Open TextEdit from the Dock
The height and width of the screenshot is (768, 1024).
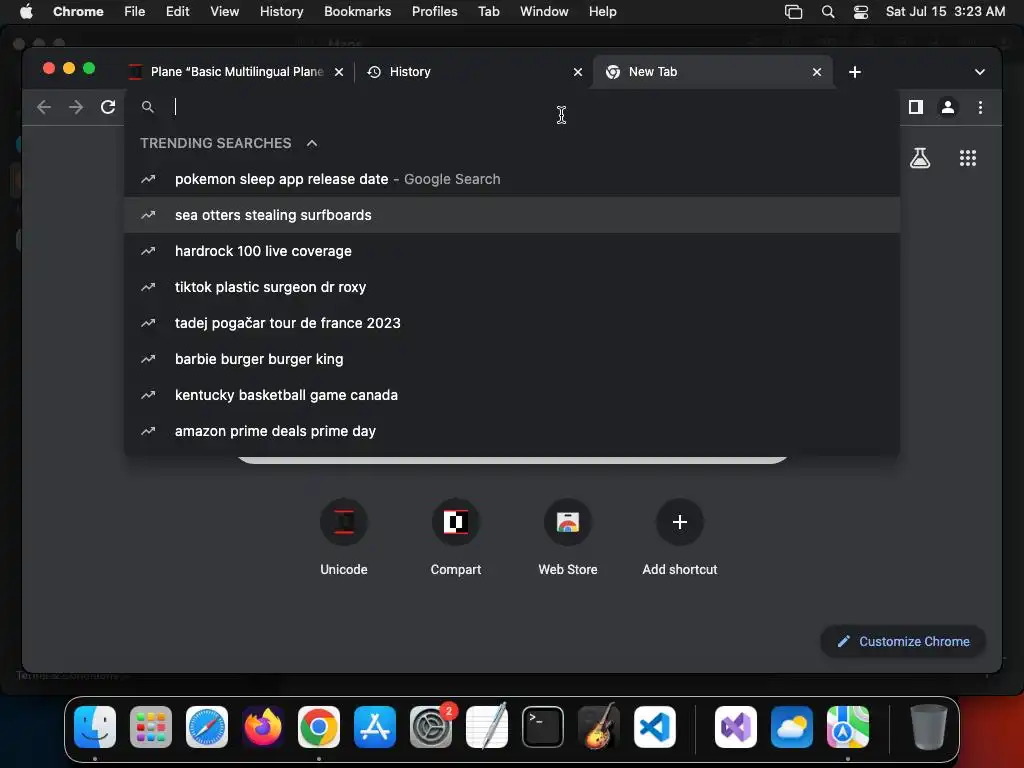[x=487, y=727]
